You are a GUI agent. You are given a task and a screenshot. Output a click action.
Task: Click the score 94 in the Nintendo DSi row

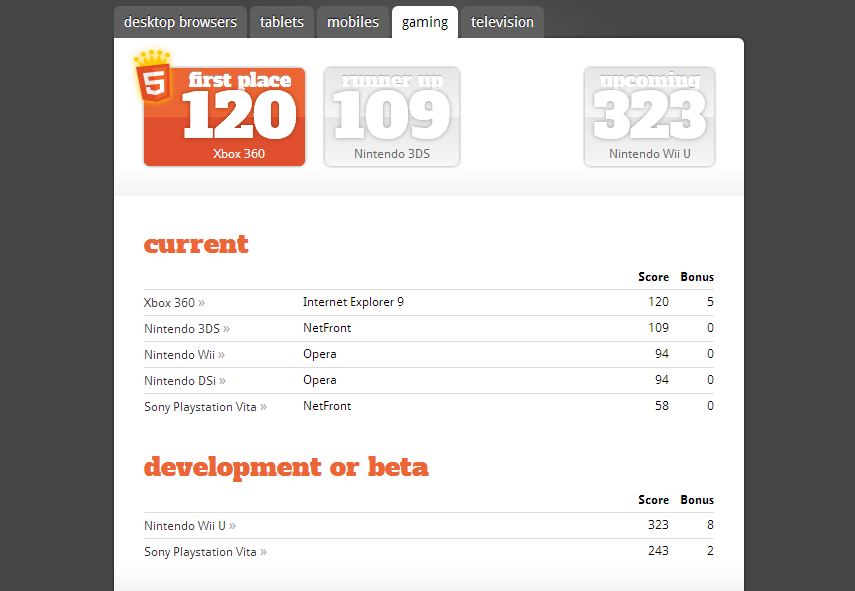click(x=662, y=380)
